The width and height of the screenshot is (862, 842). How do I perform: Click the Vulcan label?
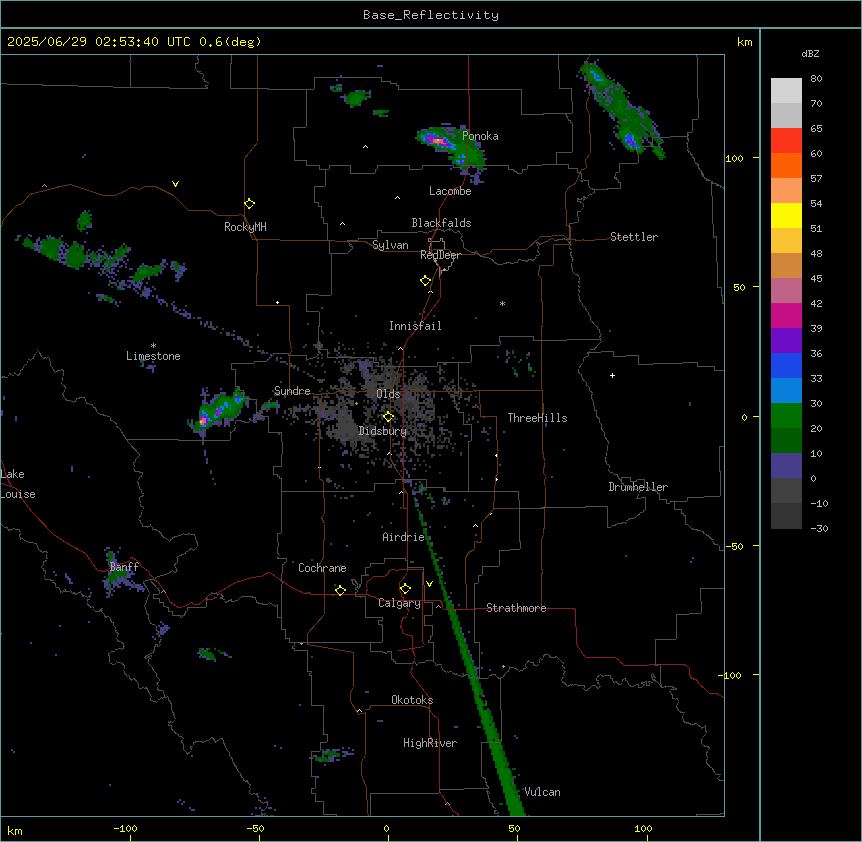(x=542, y=792)
